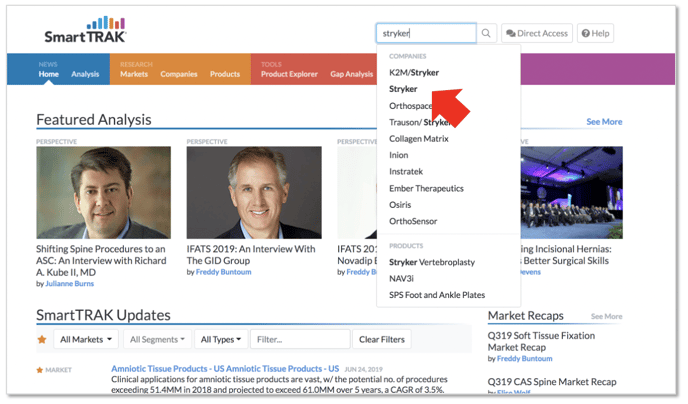The width and height of the screenshot is (688, 404).
Task: Open the Products research tab
Action: coord(225,74)
